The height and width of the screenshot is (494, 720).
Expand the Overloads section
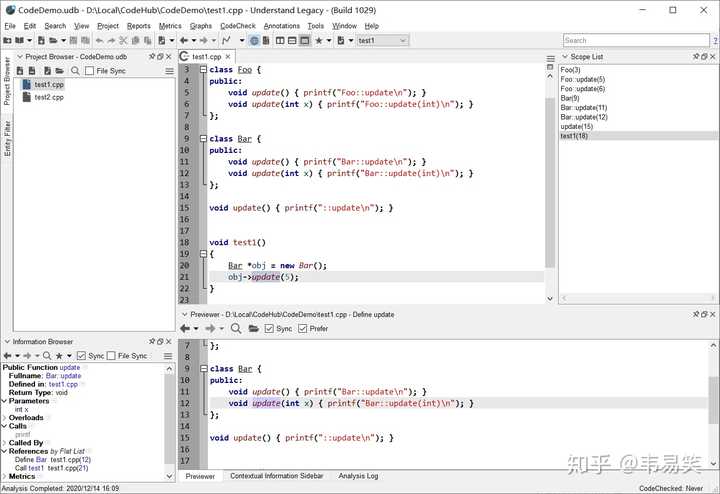(5, 418)
